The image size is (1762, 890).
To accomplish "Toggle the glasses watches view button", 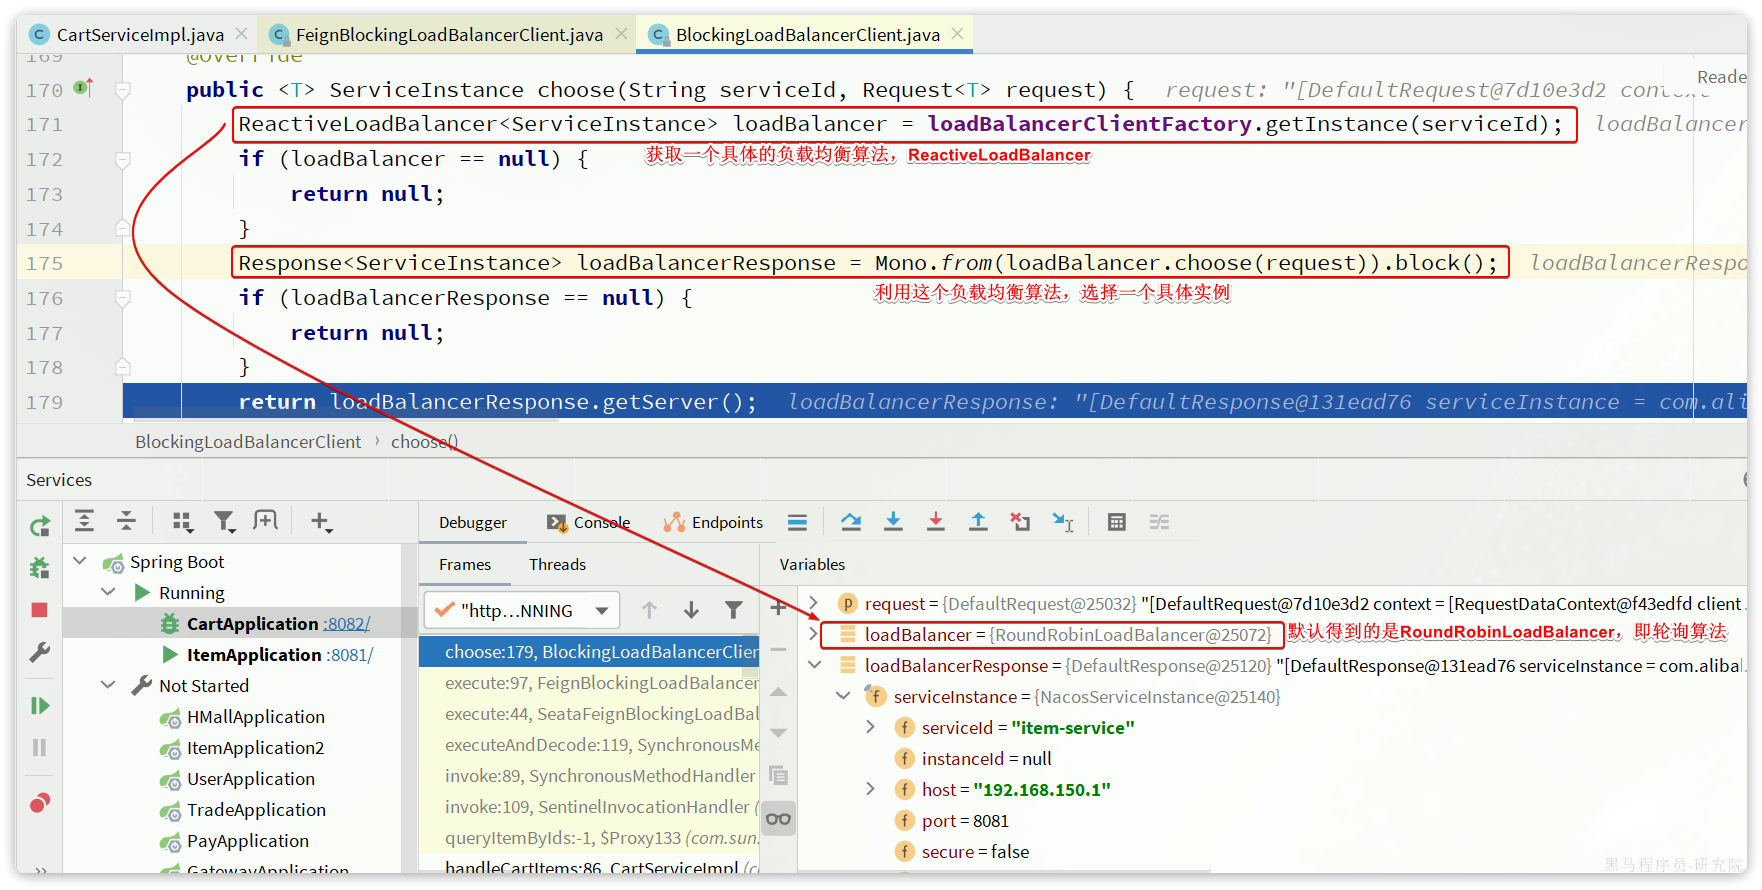I will pos(778,819).
